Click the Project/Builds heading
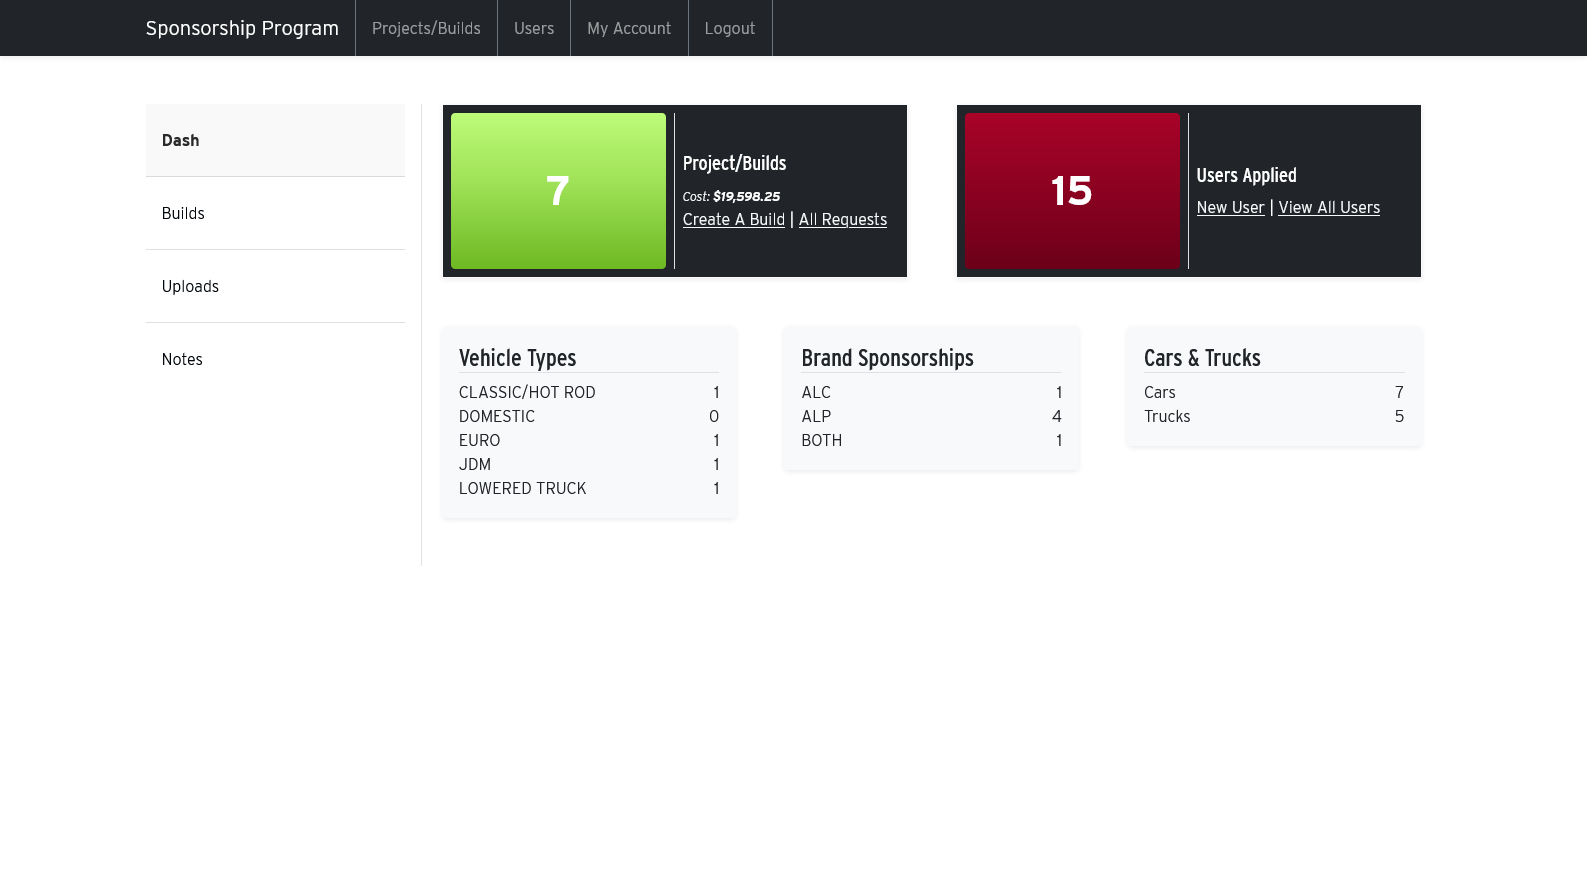 click(x=735, y=163)
